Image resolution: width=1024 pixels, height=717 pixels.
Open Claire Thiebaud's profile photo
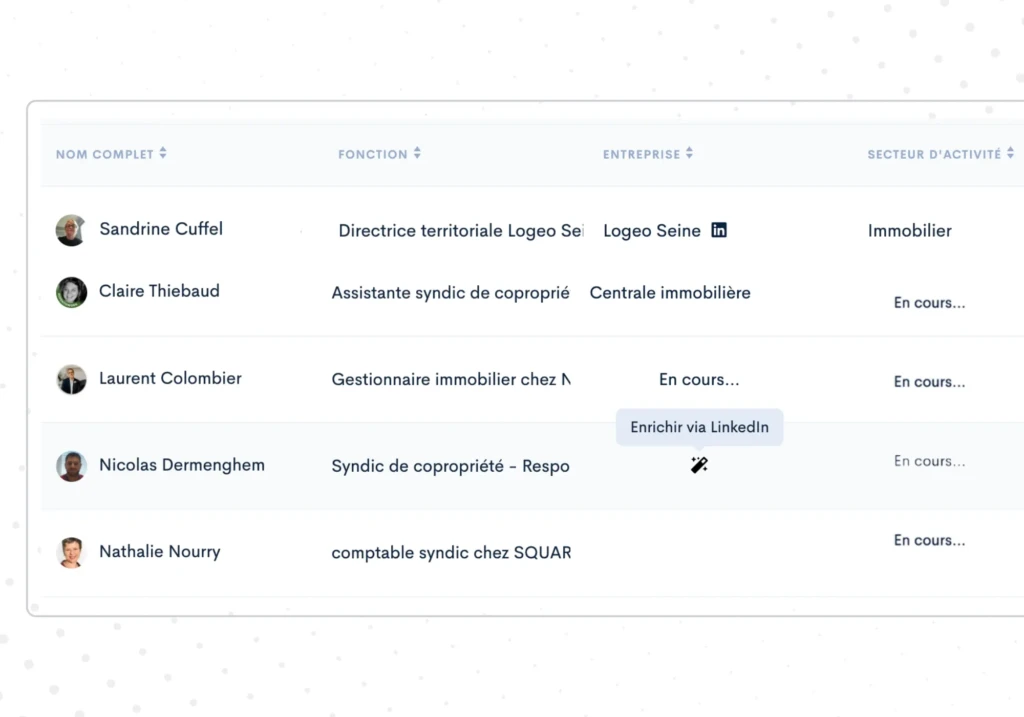coord(70,292)
